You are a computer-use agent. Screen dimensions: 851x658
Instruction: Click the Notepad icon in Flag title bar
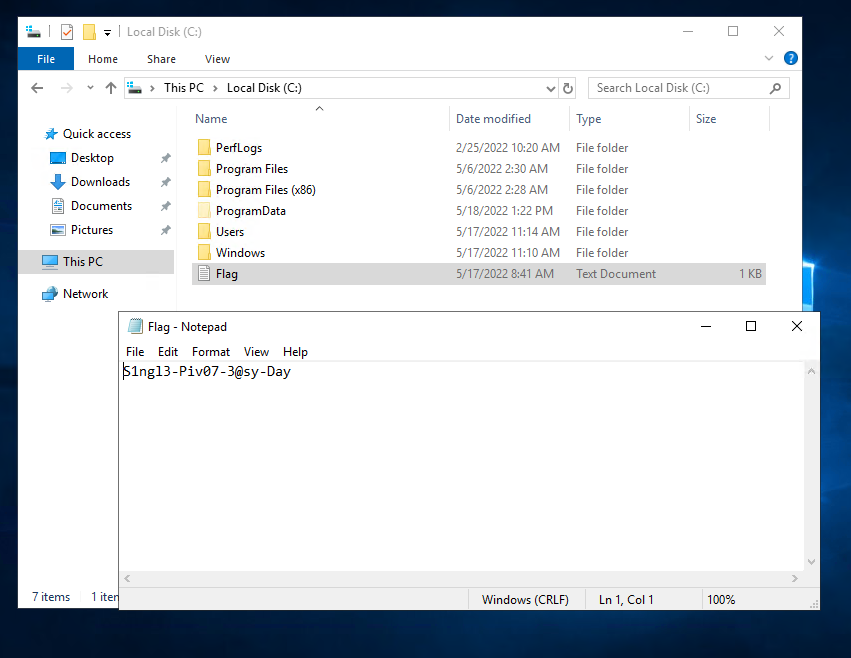pyautogui.click(x=135, y=326)
